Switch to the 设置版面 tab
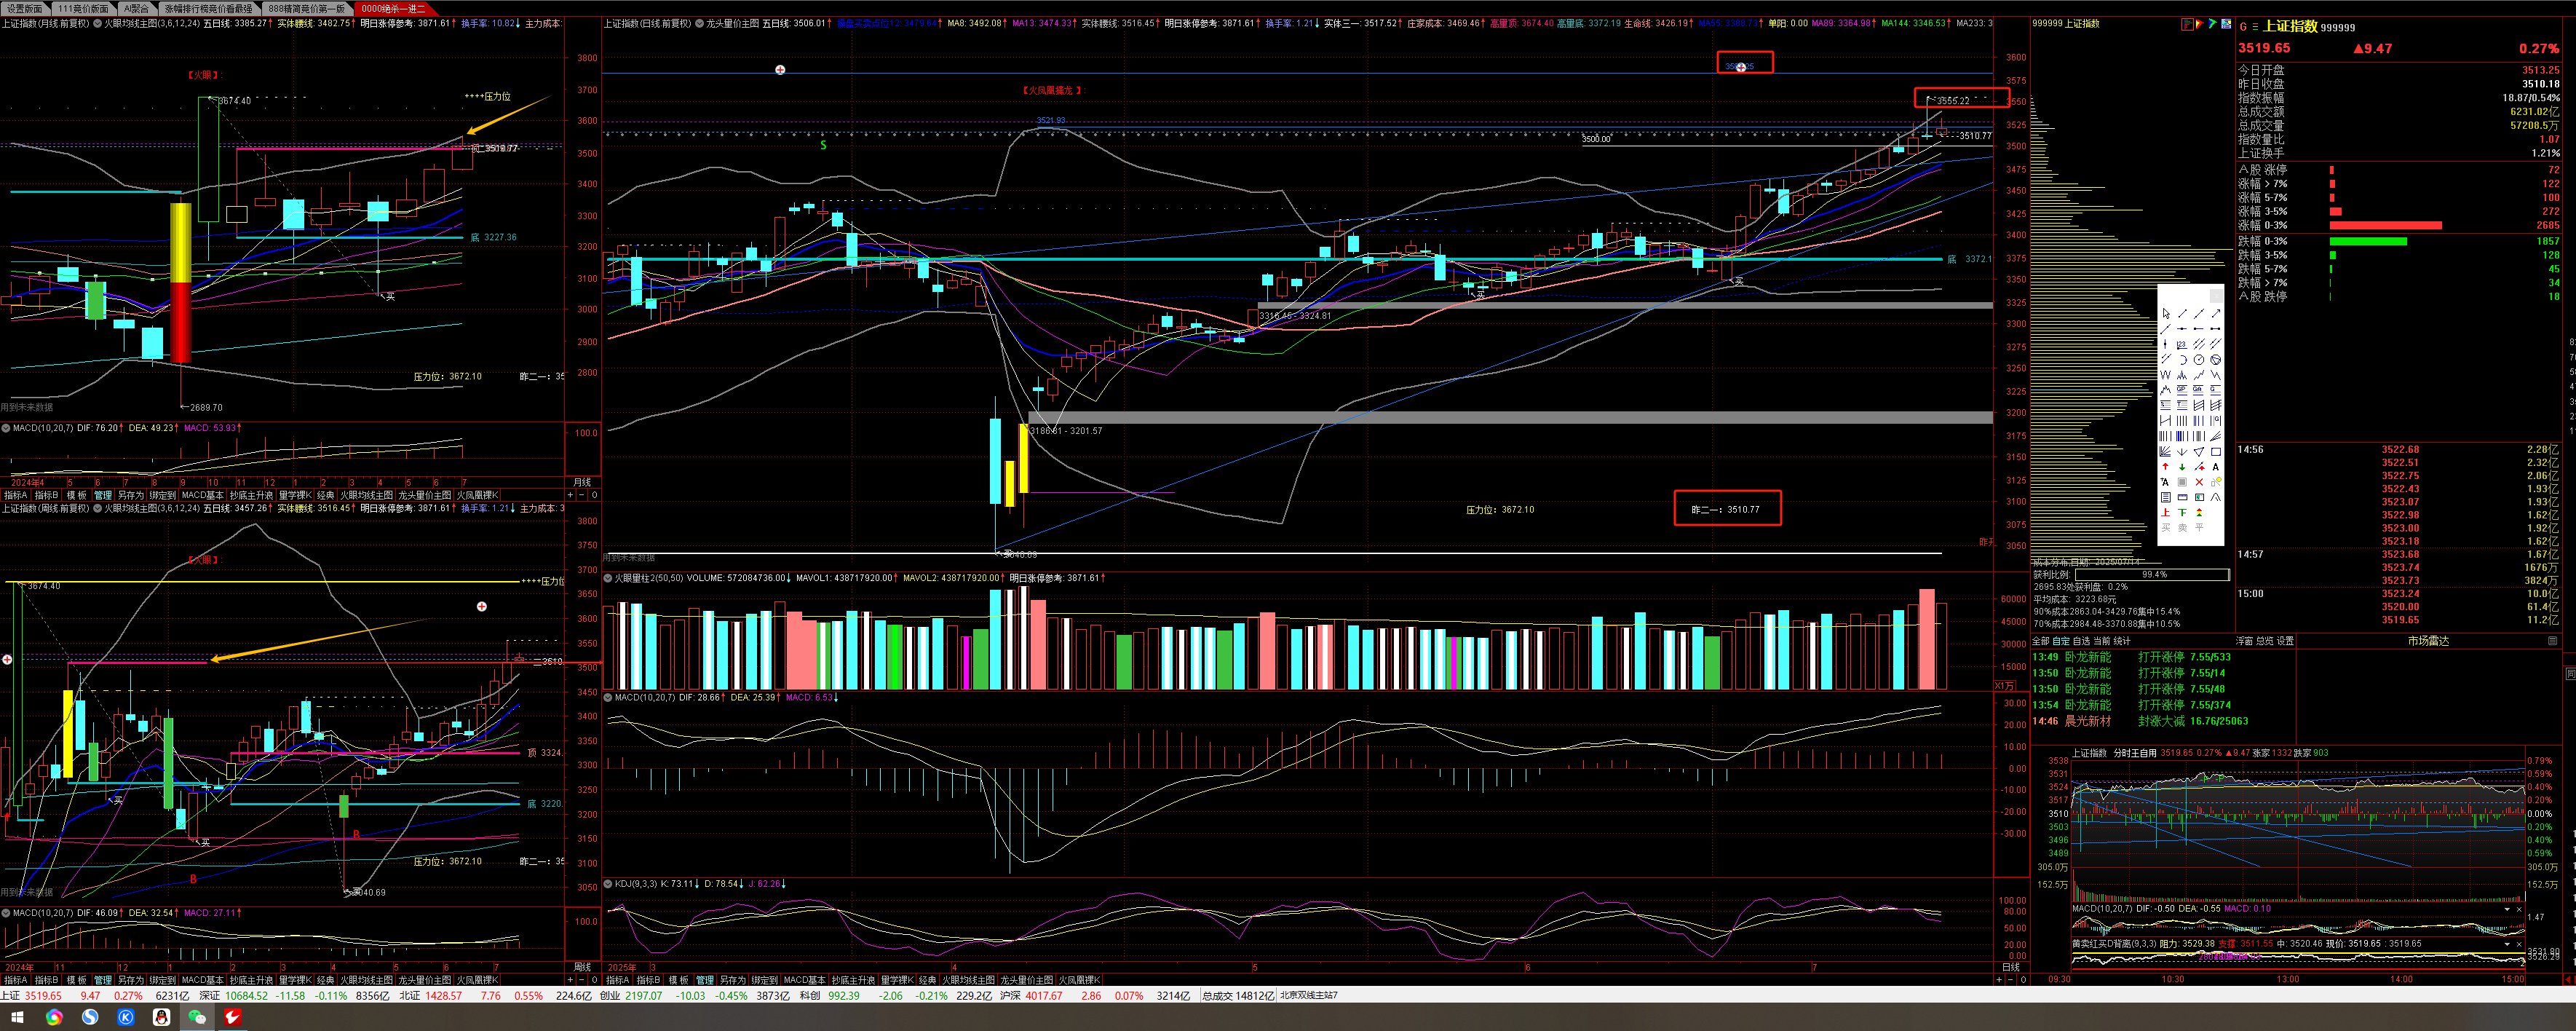This screenshot has height=1031, width=2576. pyautogui.click(x=24, y=8)
